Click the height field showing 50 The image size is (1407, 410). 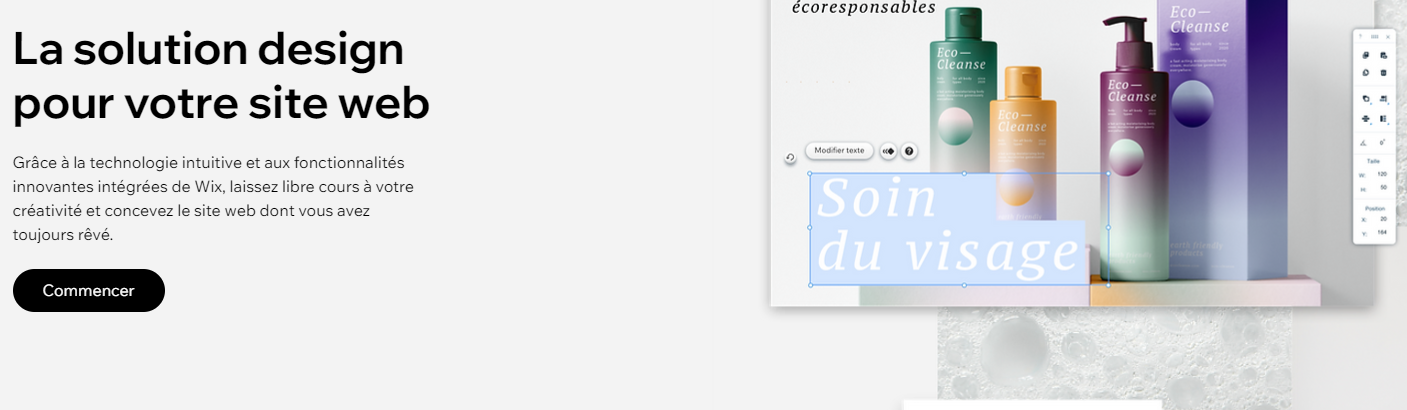[x=1383, y=187]
